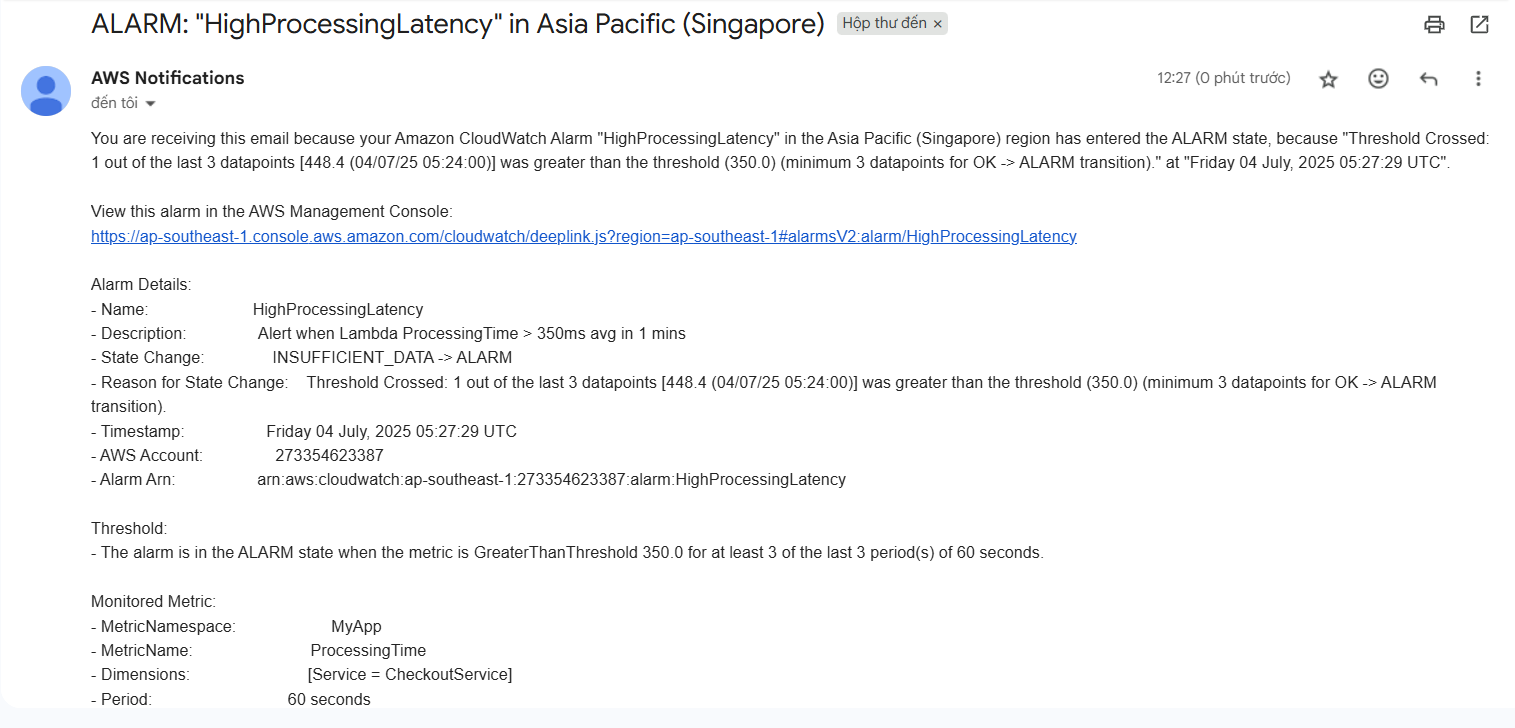
Task: Expand recipient details arrow beside "đến tôi"
Action: (x=151, y=104)
